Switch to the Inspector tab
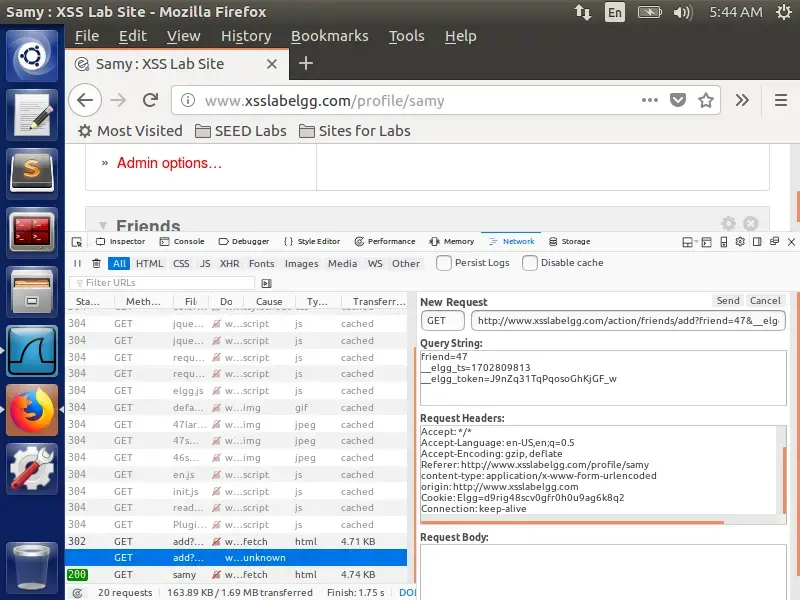This screenshot has width=800, height=600. (x=121, y=241)
